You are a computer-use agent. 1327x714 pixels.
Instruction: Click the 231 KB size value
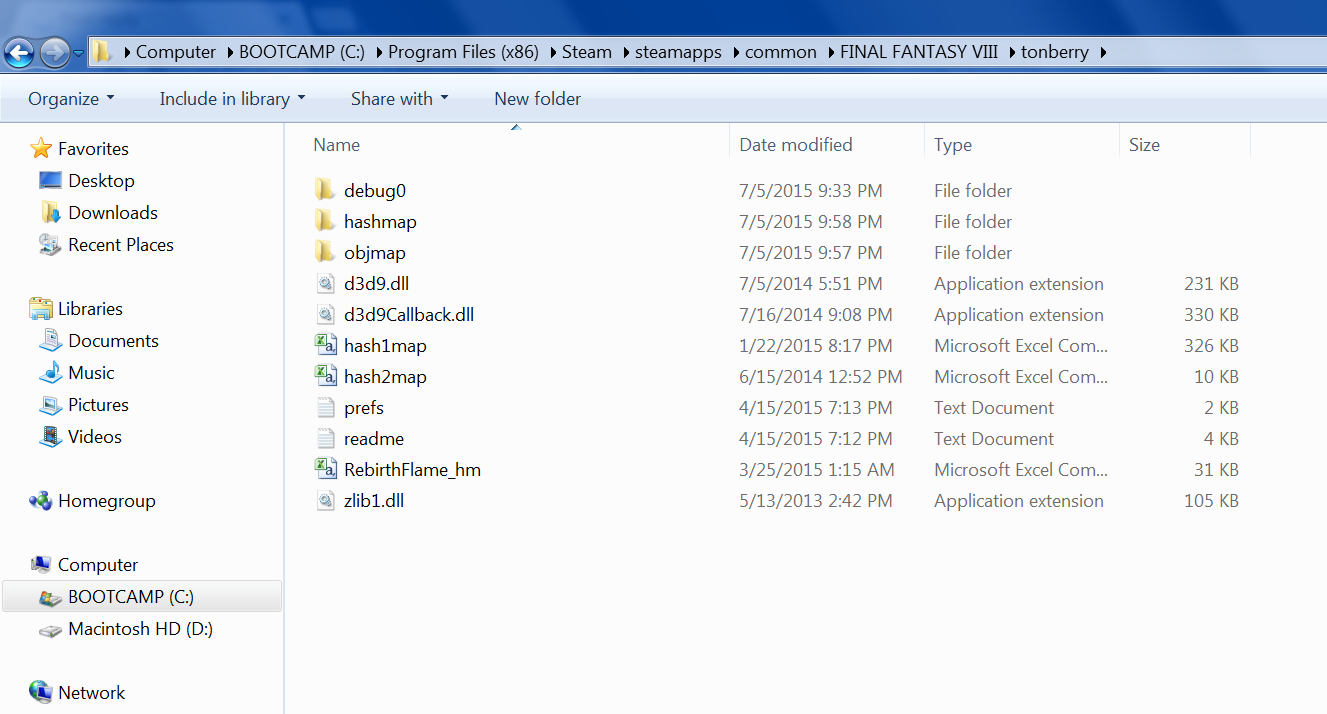click(x=1211, y=283)
